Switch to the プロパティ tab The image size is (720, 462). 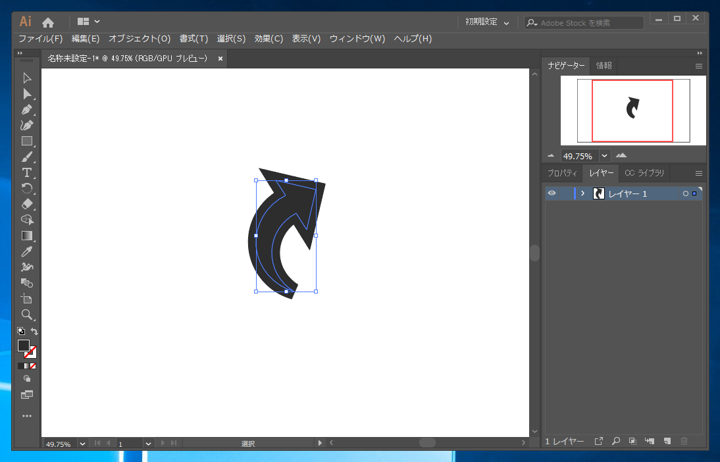click(562, 173)
